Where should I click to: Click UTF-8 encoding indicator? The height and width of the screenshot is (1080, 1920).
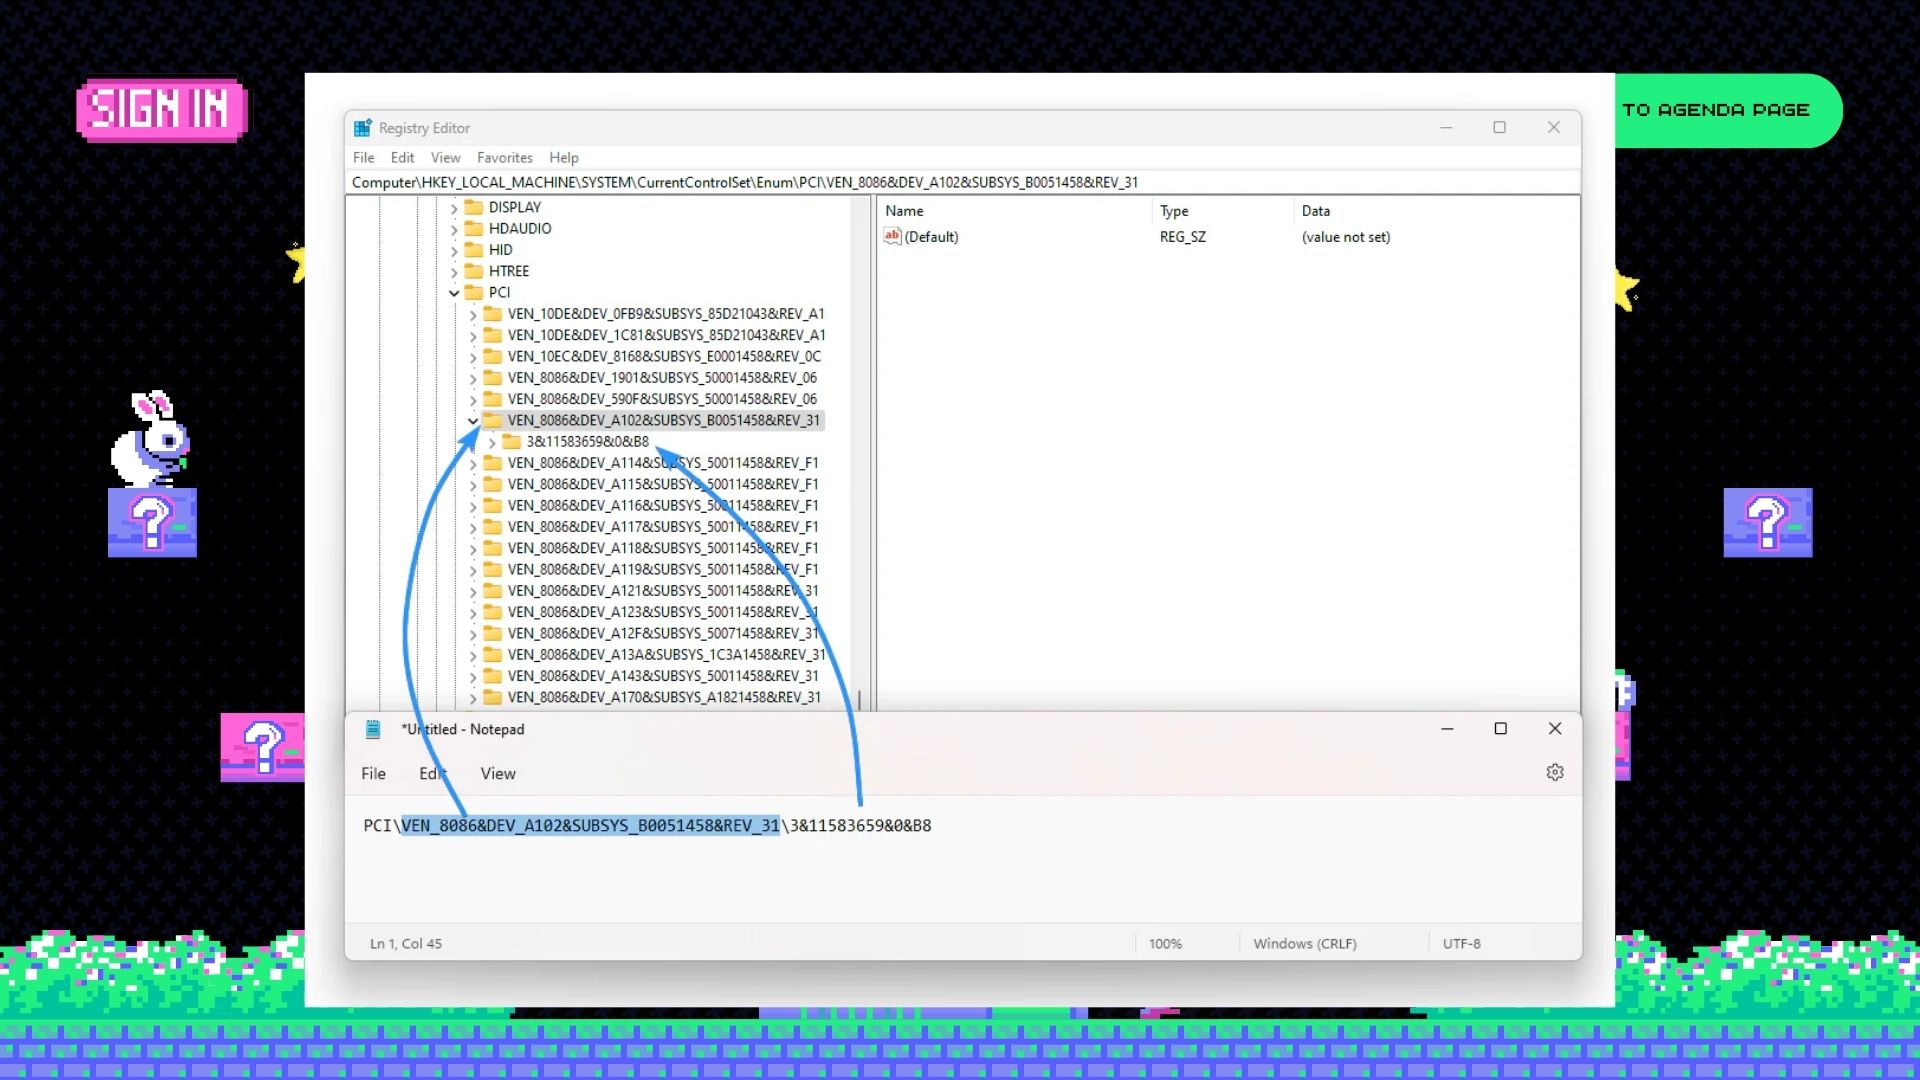point(1461,944)
